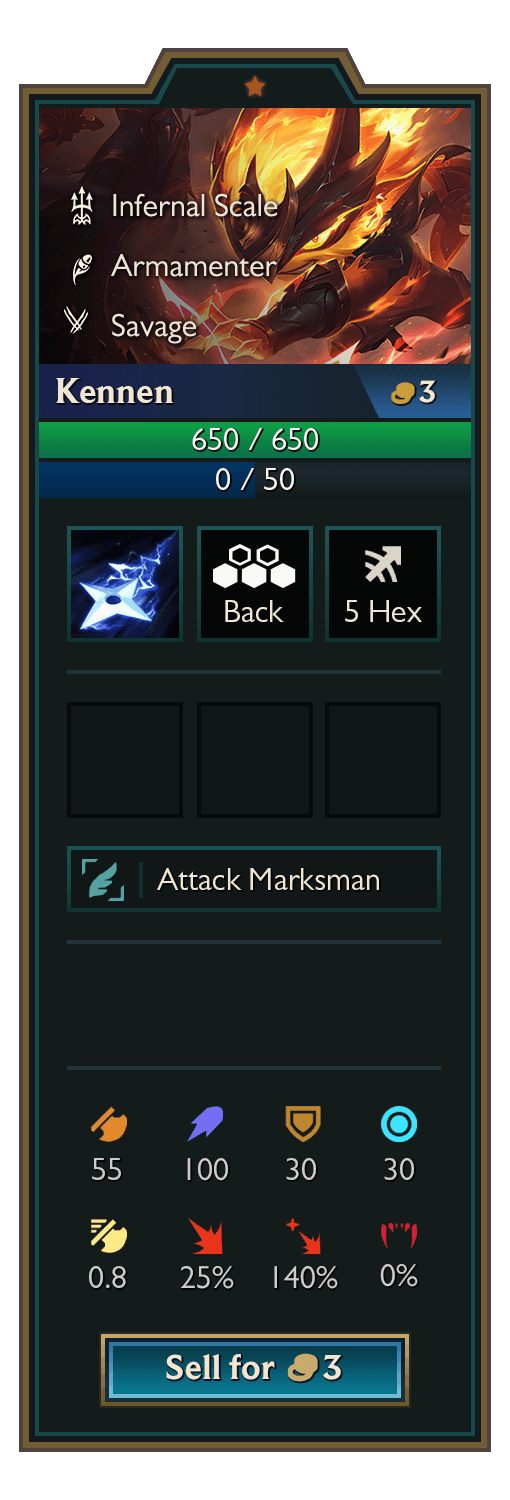Click the Armamenter trait icon
This screenshot has height=1500, width=510.
[x=81, y=267]
